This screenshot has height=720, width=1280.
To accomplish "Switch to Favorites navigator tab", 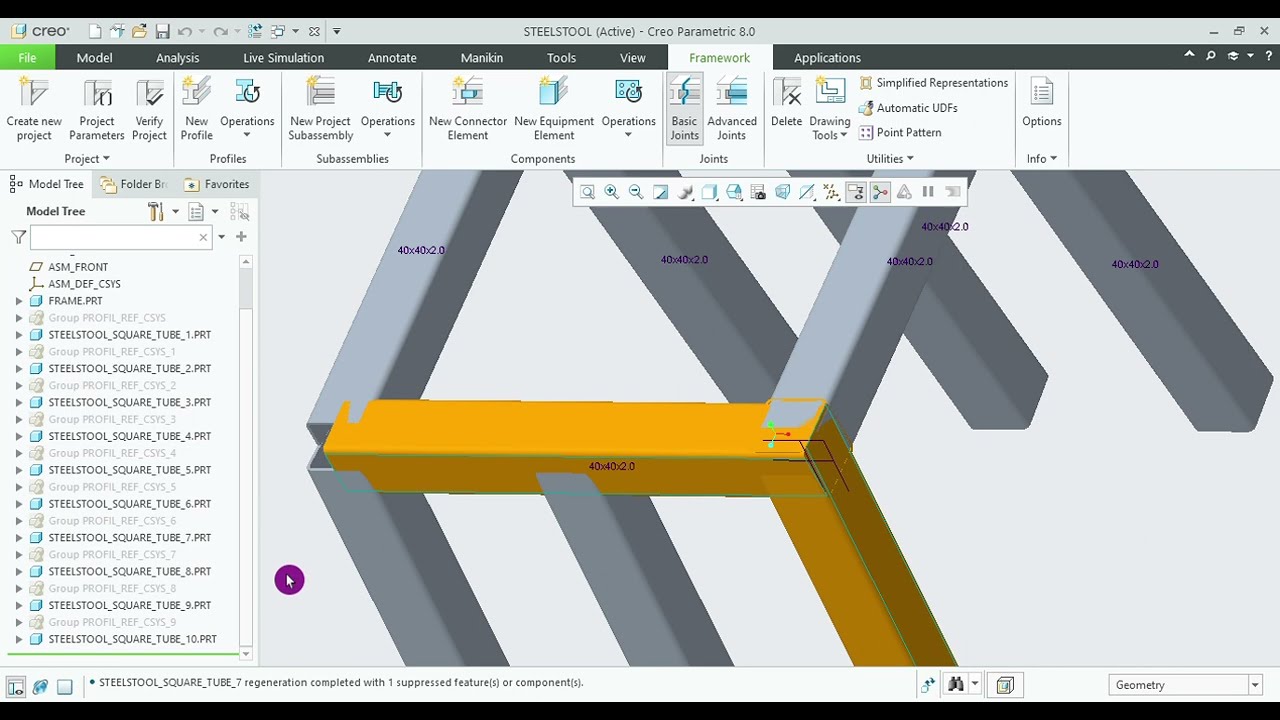I will (216, 184).
